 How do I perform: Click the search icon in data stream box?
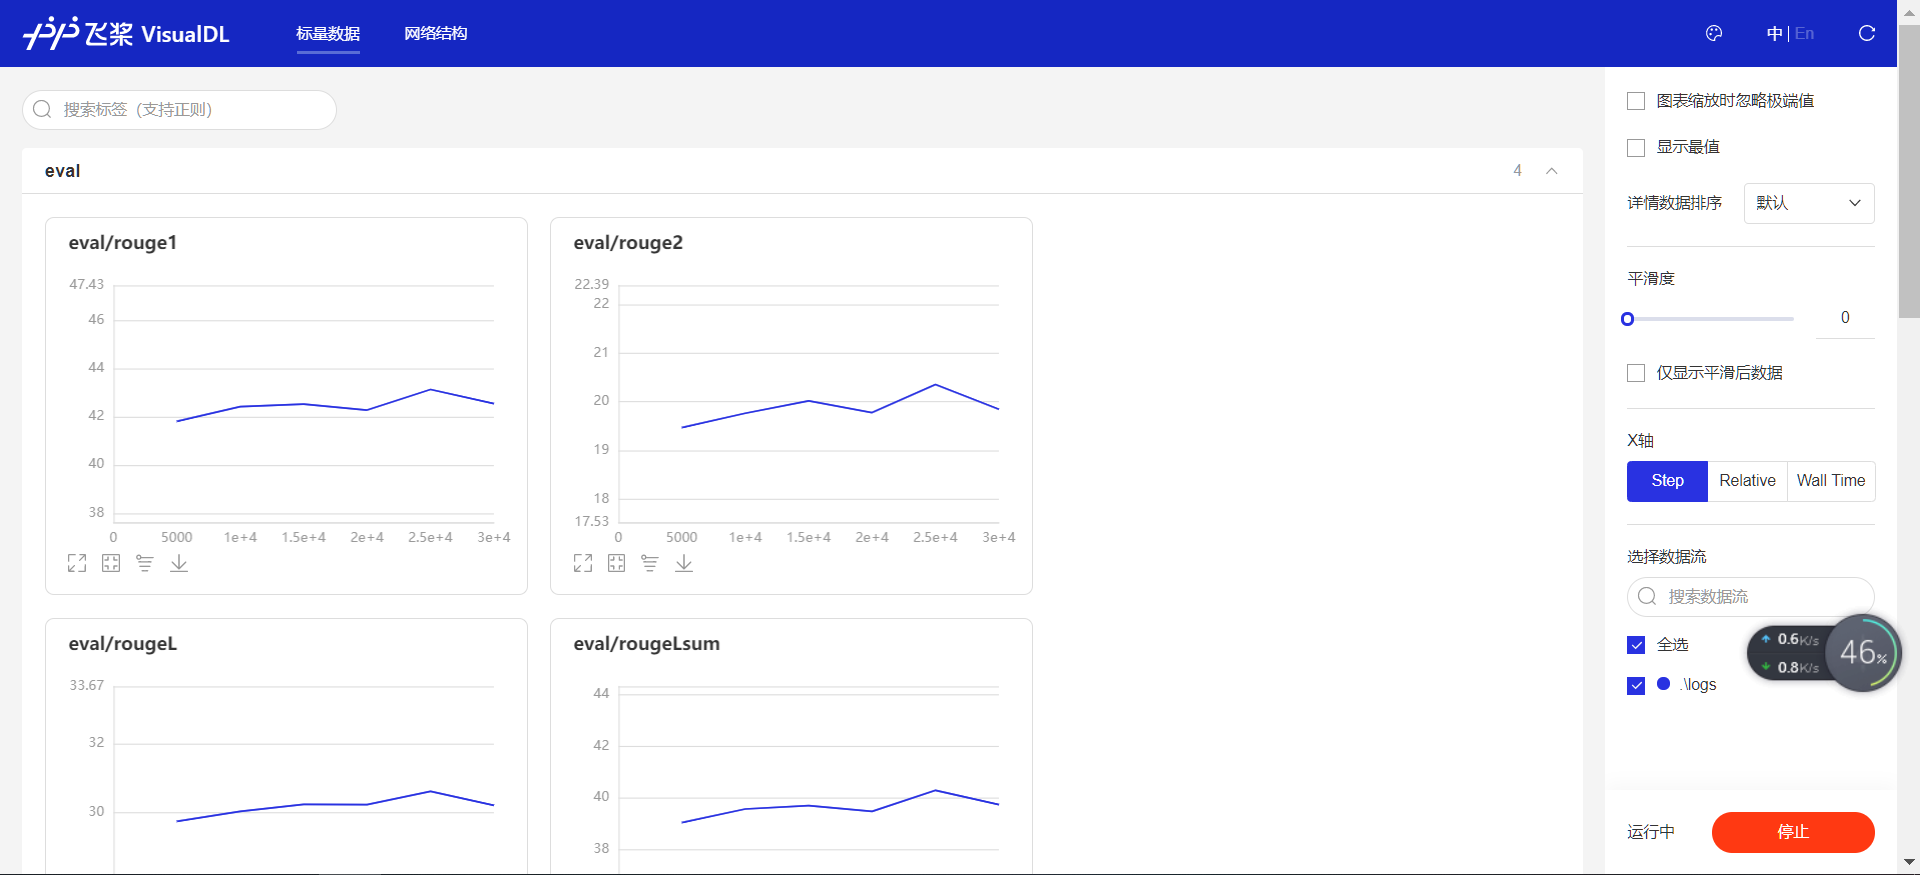[x=1647, y=596]
